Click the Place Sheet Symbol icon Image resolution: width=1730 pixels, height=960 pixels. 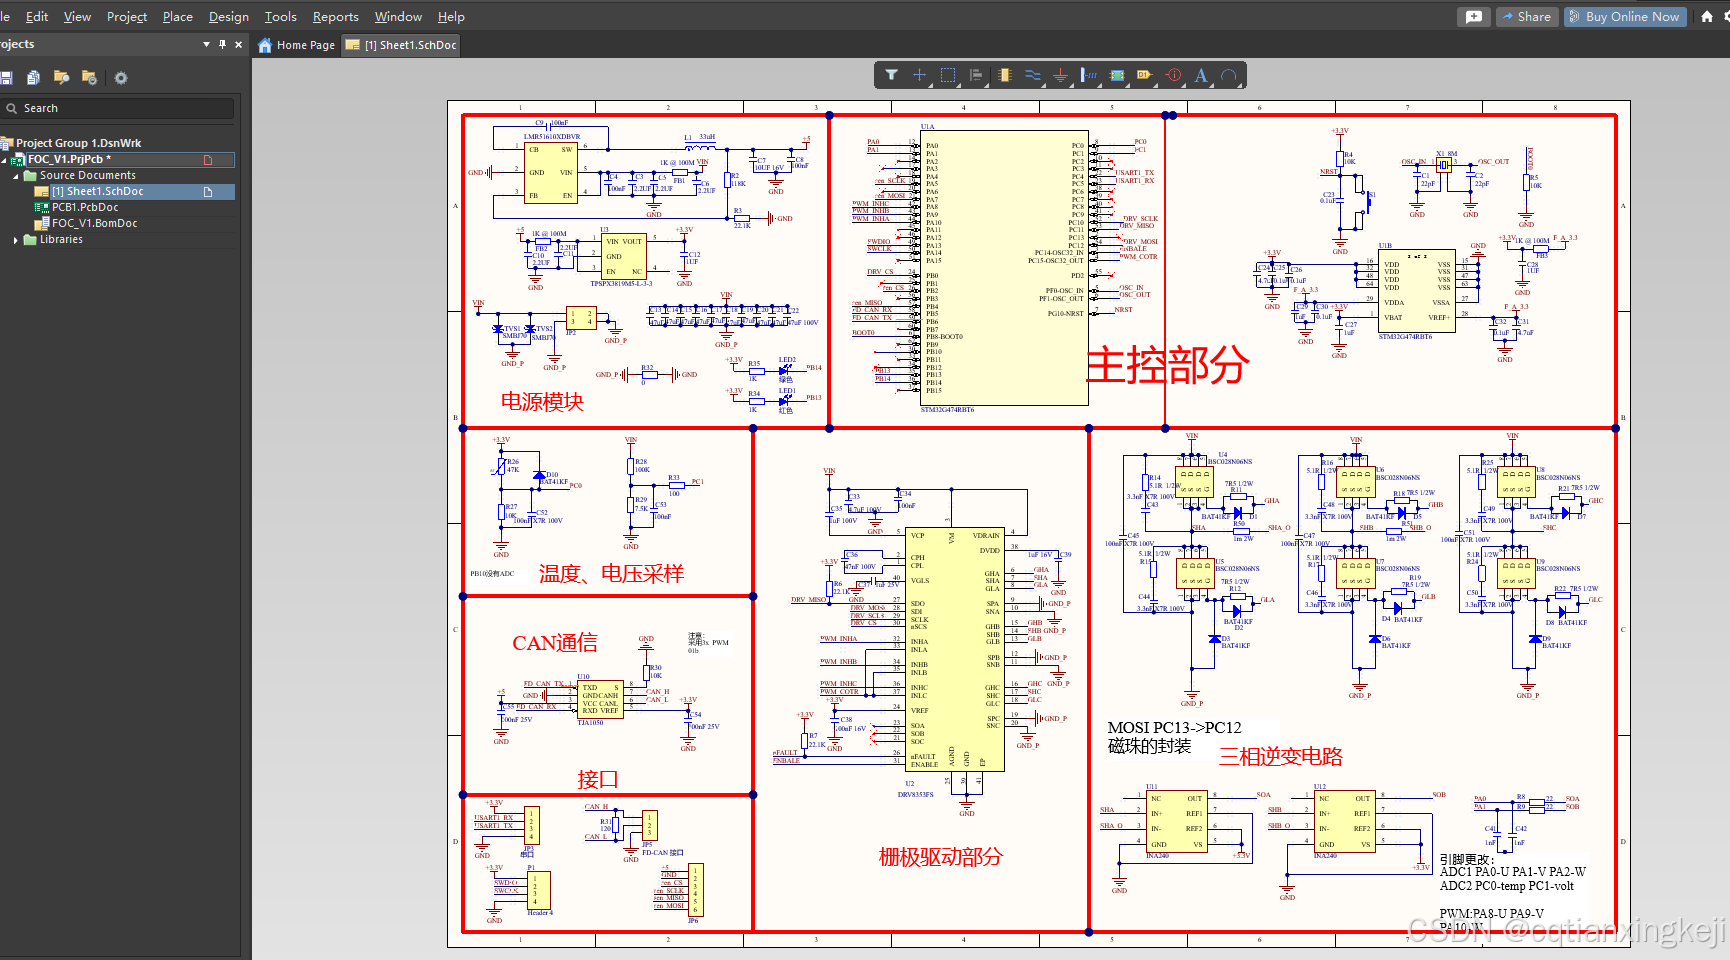[x=1117, y=75]
